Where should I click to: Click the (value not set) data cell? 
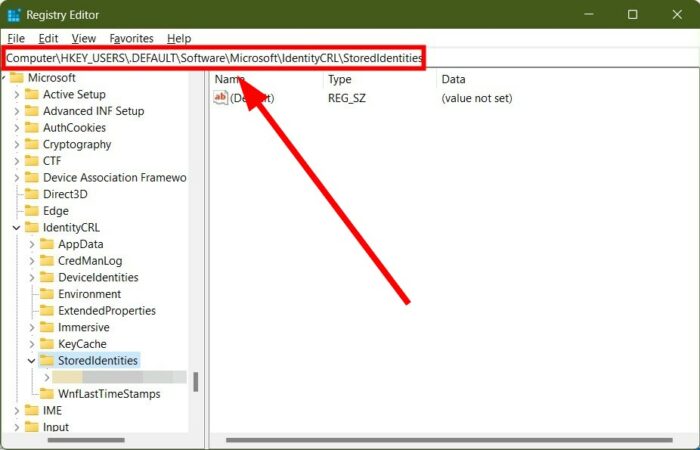[x=476, y=98]
